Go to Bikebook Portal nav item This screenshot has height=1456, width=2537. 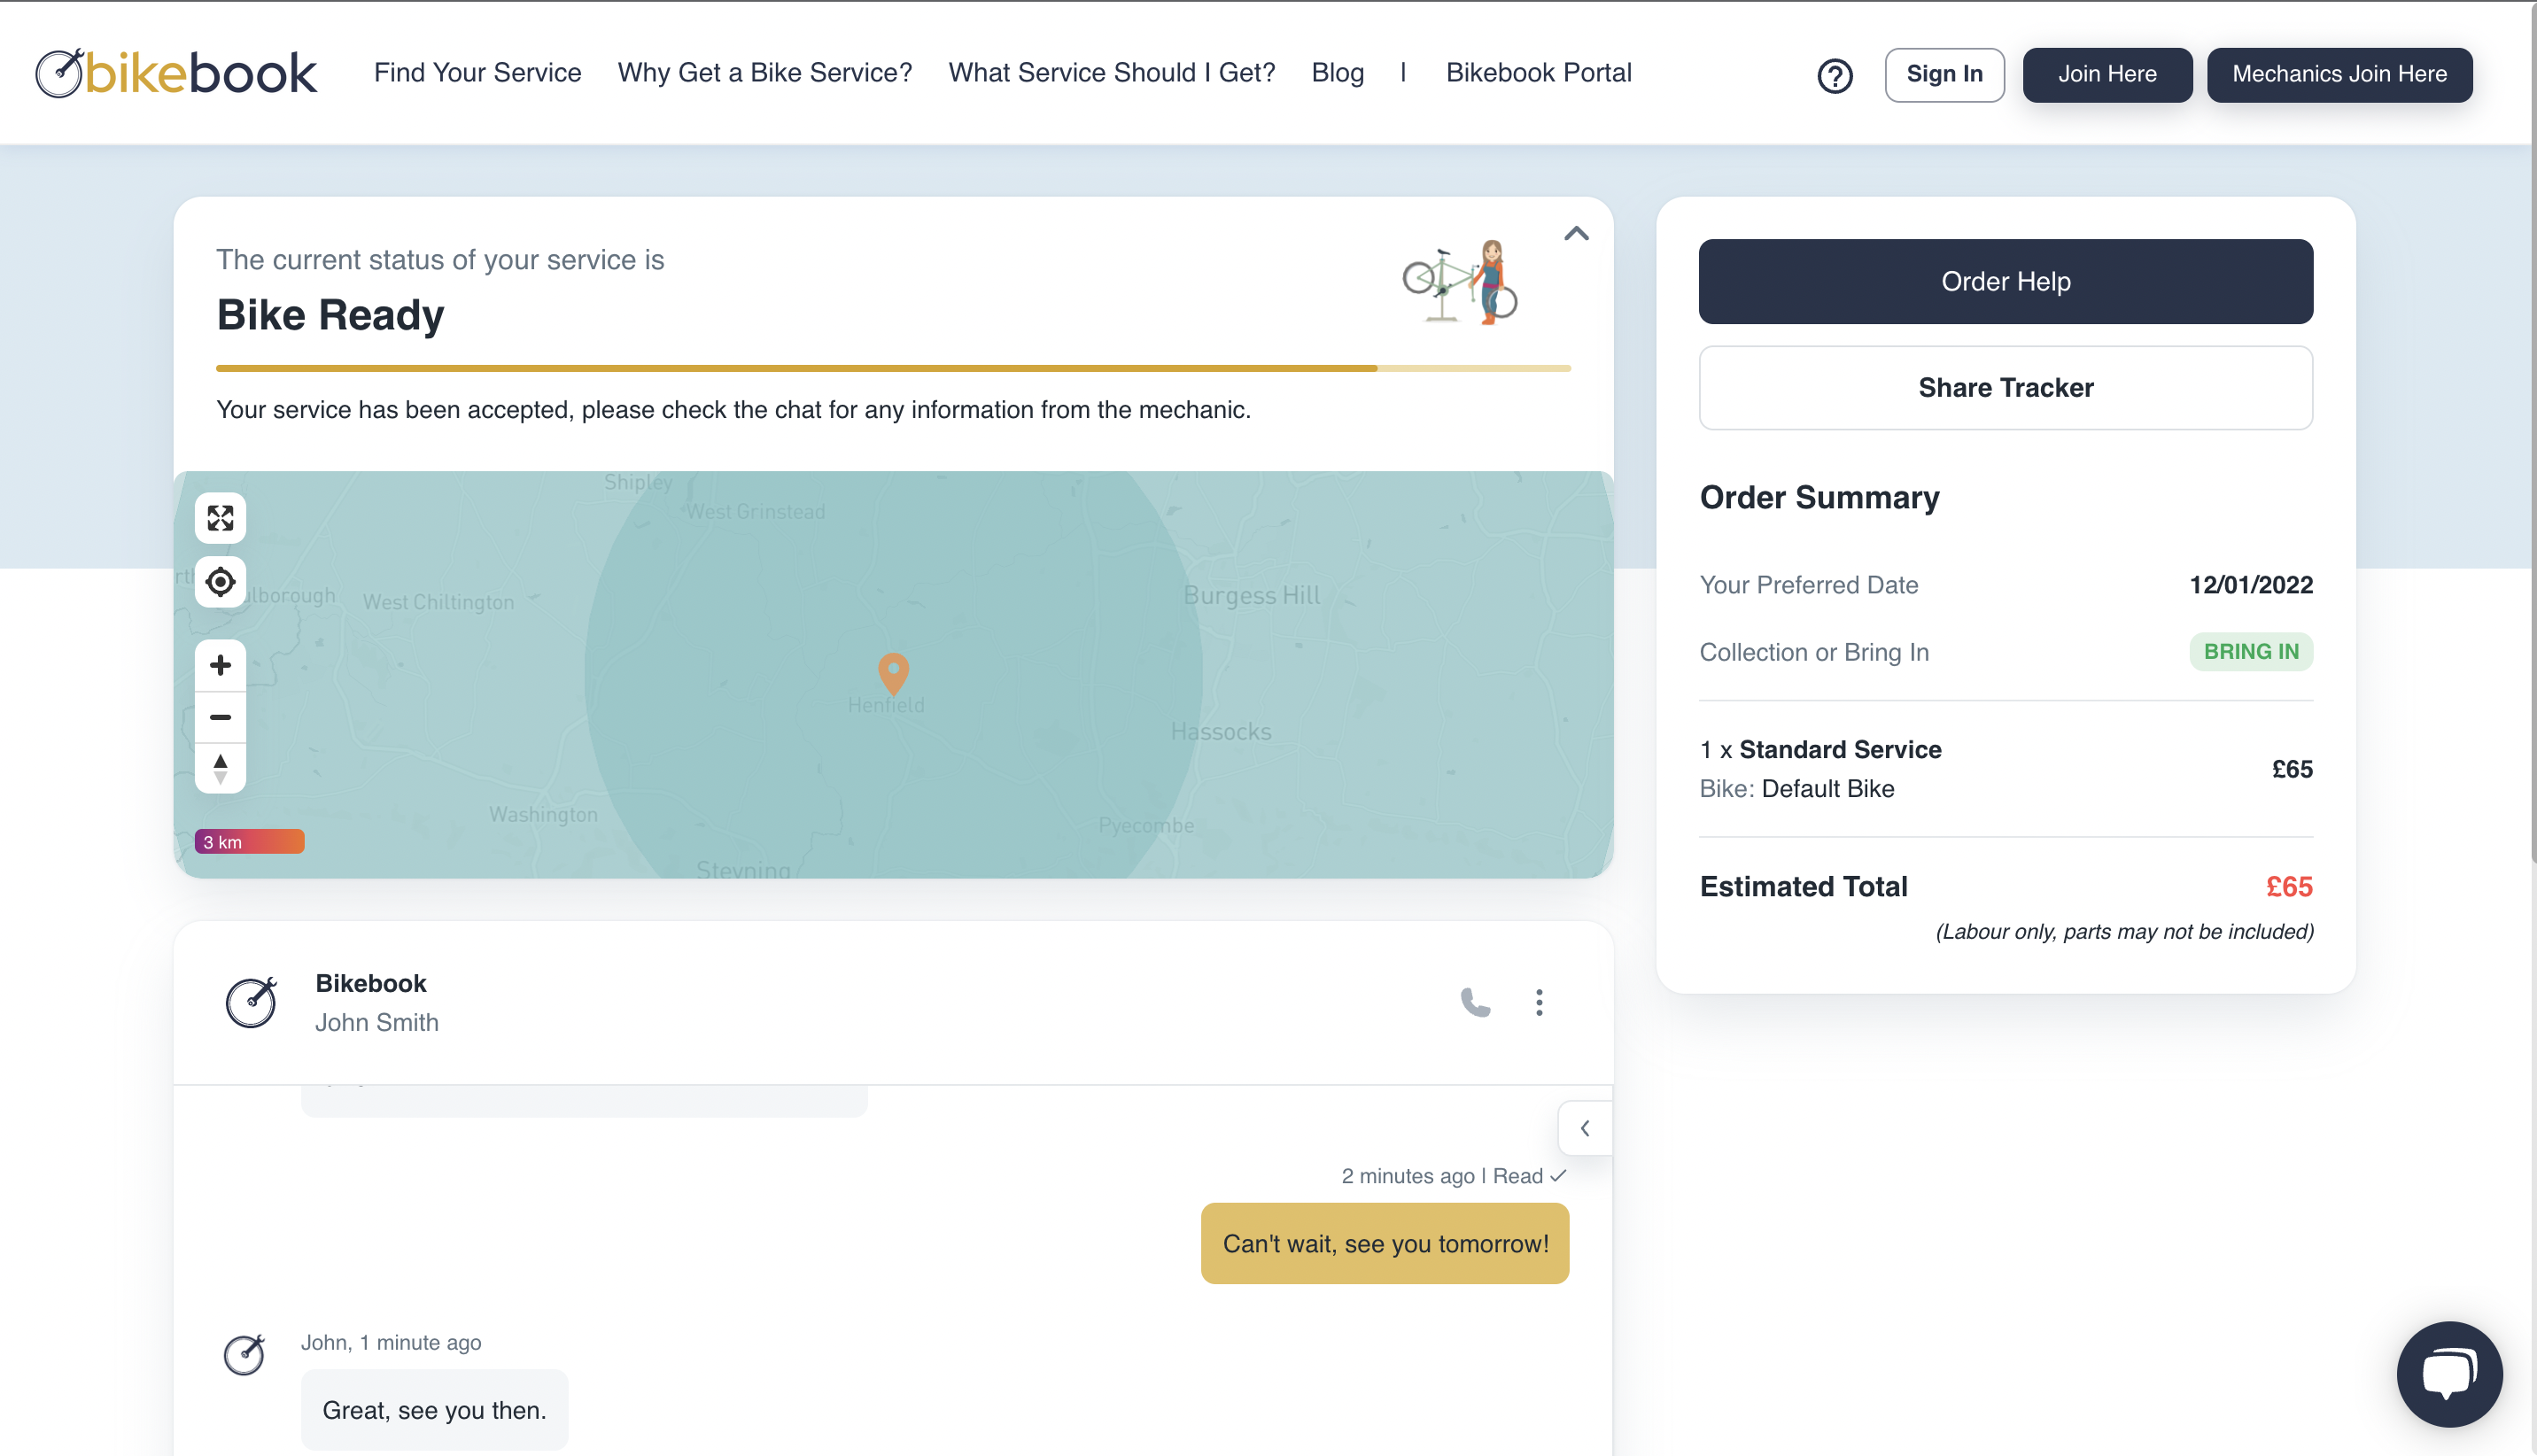click(x=1538, y=73)
